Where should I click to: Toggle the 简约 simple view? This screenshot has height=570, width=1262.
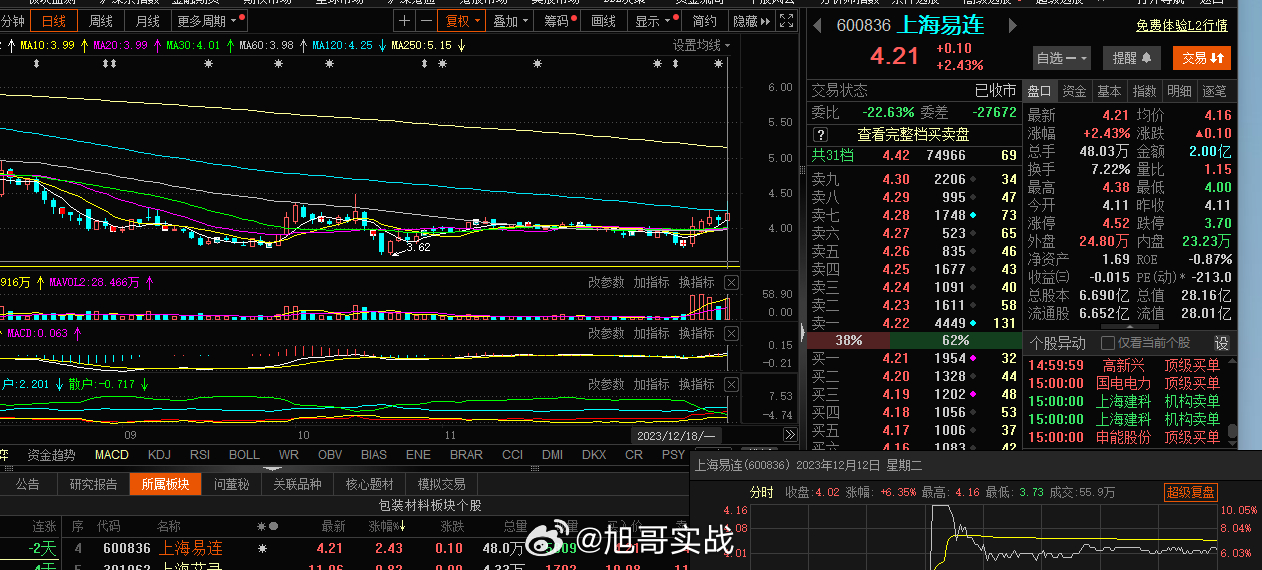coord(704,21)
